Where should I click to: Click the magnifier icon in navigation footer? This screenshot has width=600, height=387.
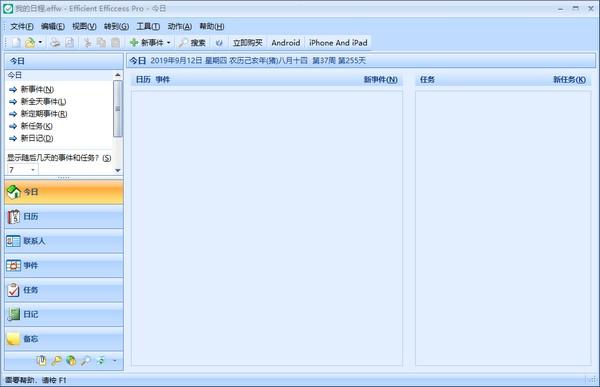pyautogui.click(x=86, y=361)
